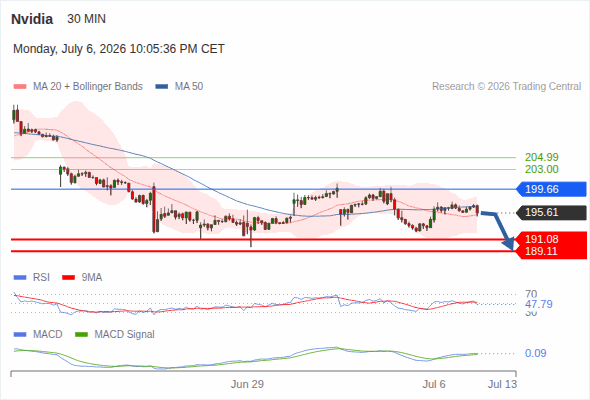Click the 30 MIN timeframe label

coord(87,19)
